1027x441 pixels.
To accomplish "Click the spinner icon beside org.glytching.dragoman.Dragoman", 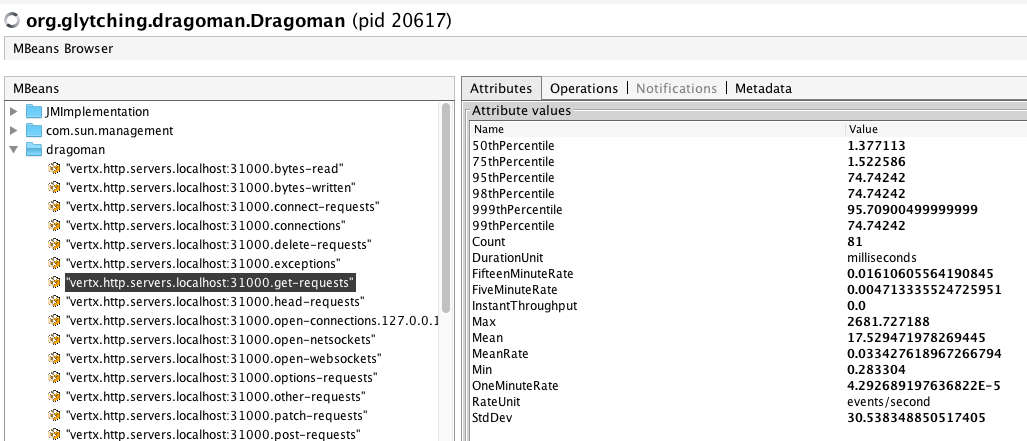I will pyautogui.click(x=12, y=20).
